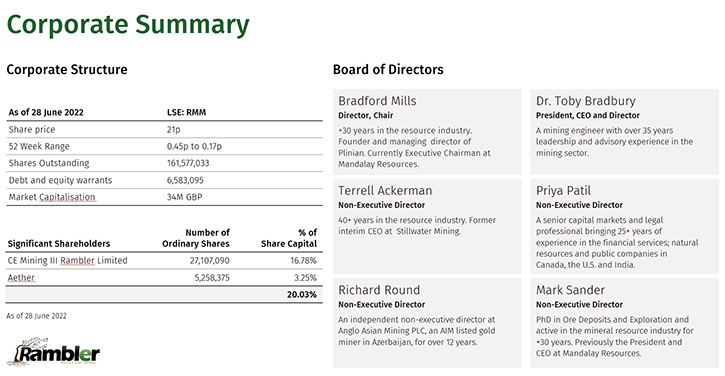The width and height of the screenshot is (725, 376).
Task: Select the Dr. Toby Bradbury card
Action: [x=624, y=132]
